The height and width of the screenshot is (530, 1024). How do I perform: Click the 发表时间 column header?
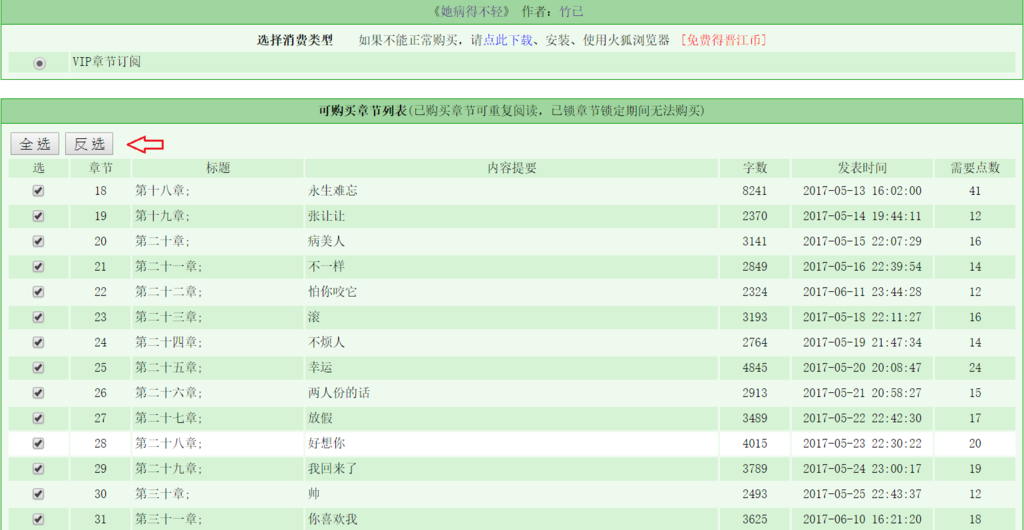[x=862, y=168]
